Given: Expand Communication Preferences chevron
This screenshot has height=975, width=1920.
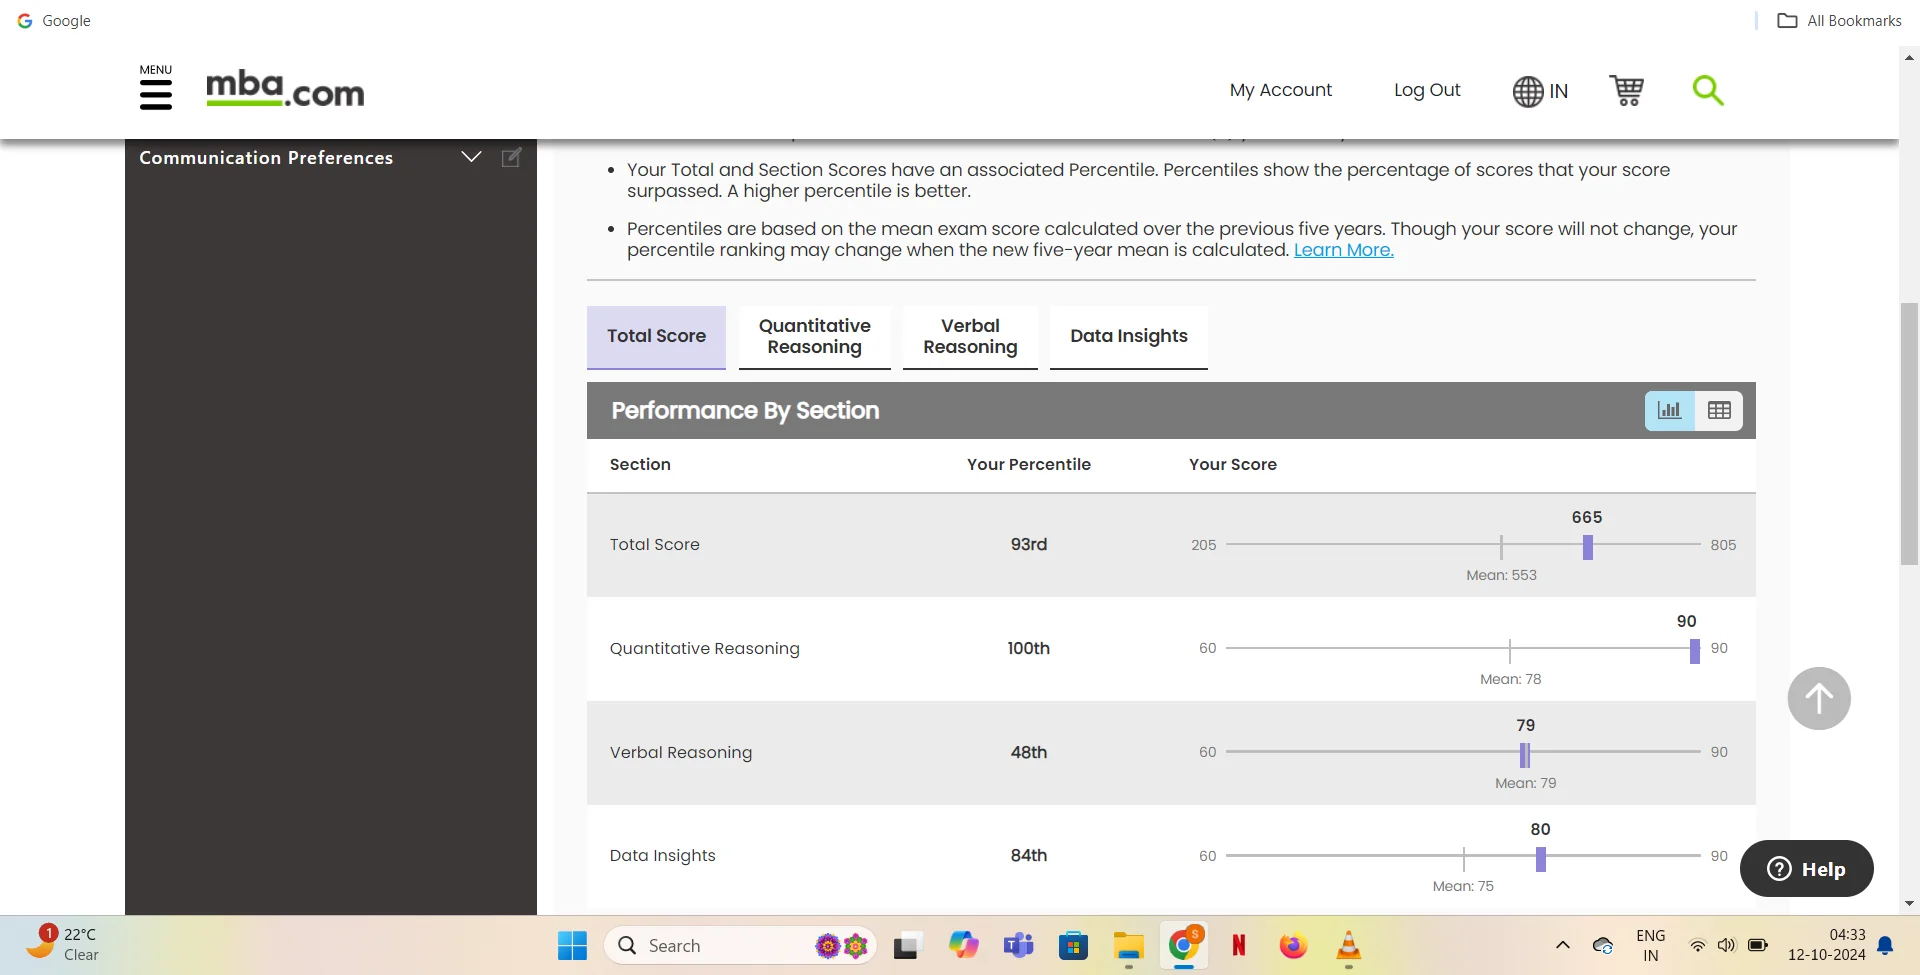Looking at the screenshot, I should tap(471, 157).
